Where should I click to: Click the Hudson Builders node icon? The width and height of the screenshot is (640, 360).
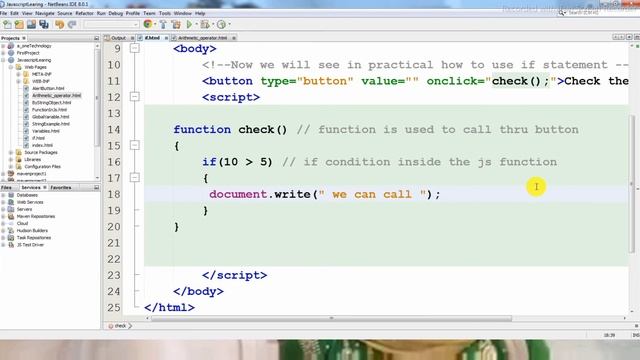11,231
